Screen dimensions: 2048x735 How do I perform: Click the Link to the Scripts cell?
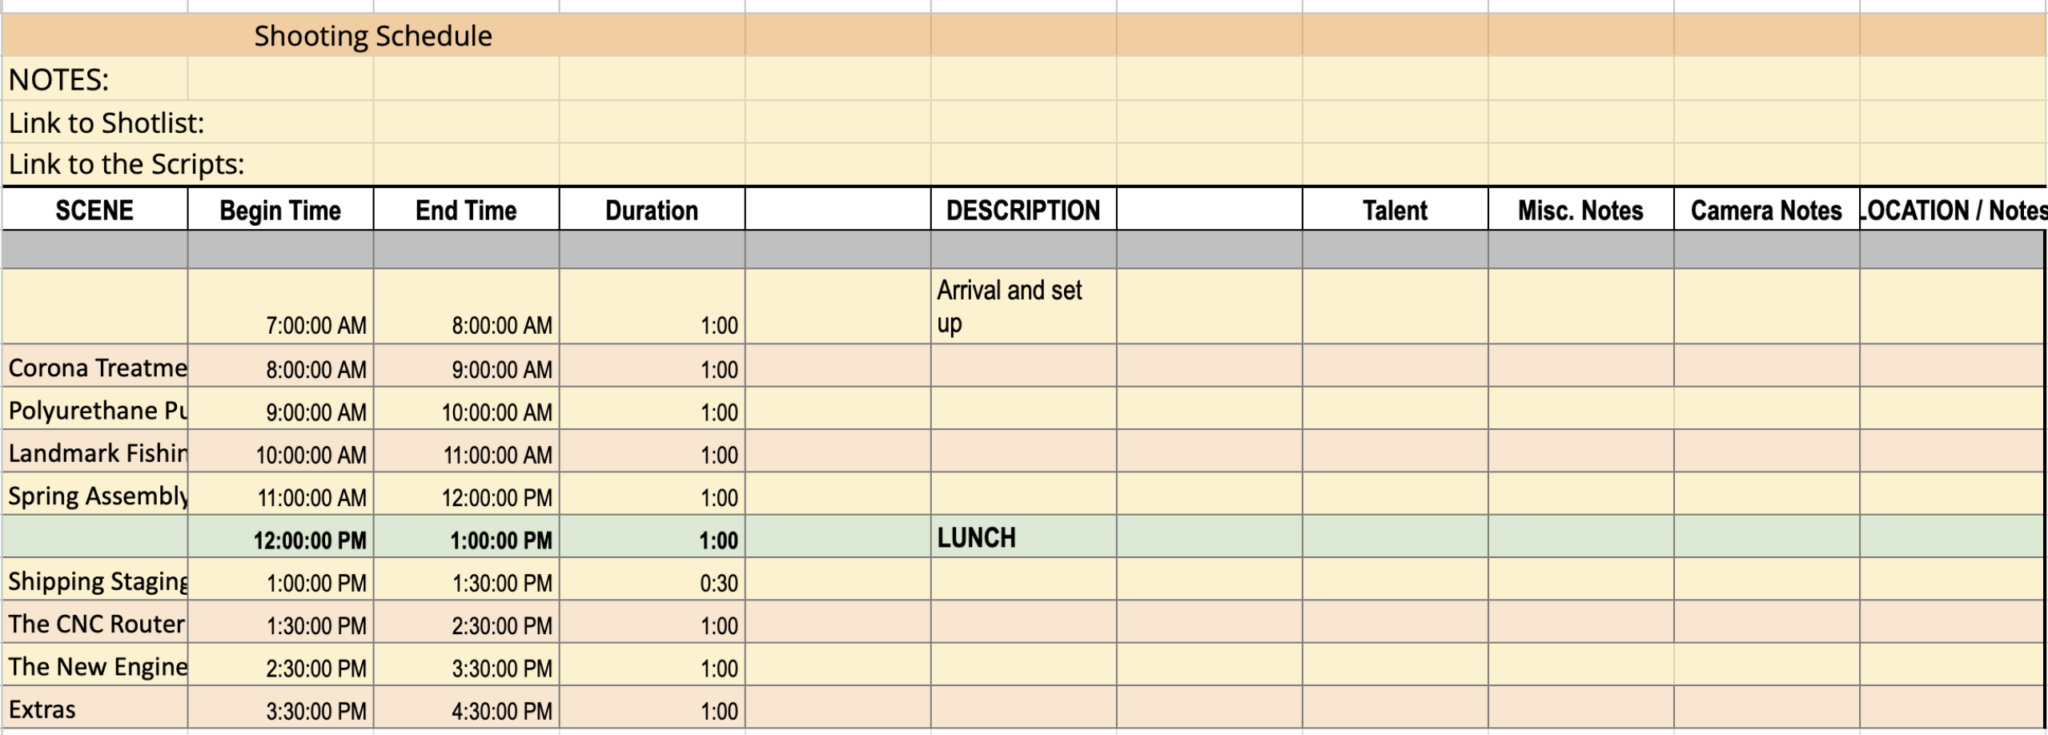tap(127, 164)
